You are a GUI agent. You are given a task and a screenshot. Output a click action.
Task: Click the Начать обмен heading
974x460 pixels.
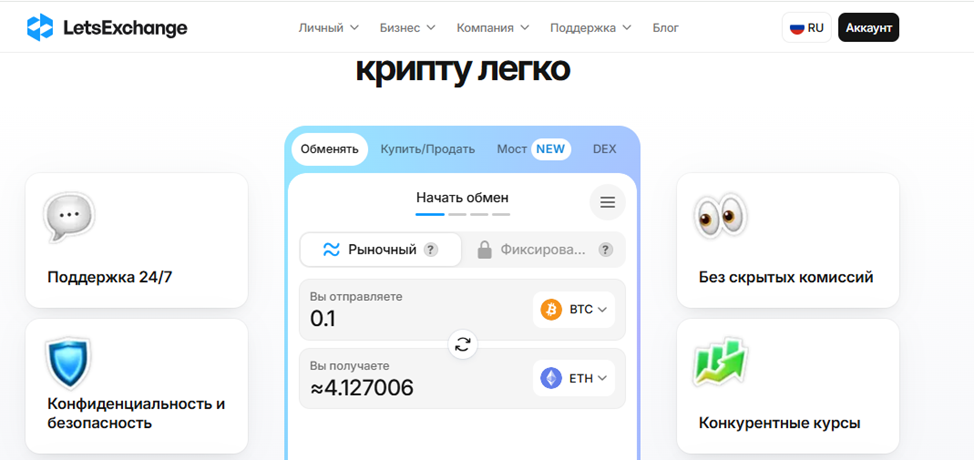pyautogui.click(x=462, y=197)
